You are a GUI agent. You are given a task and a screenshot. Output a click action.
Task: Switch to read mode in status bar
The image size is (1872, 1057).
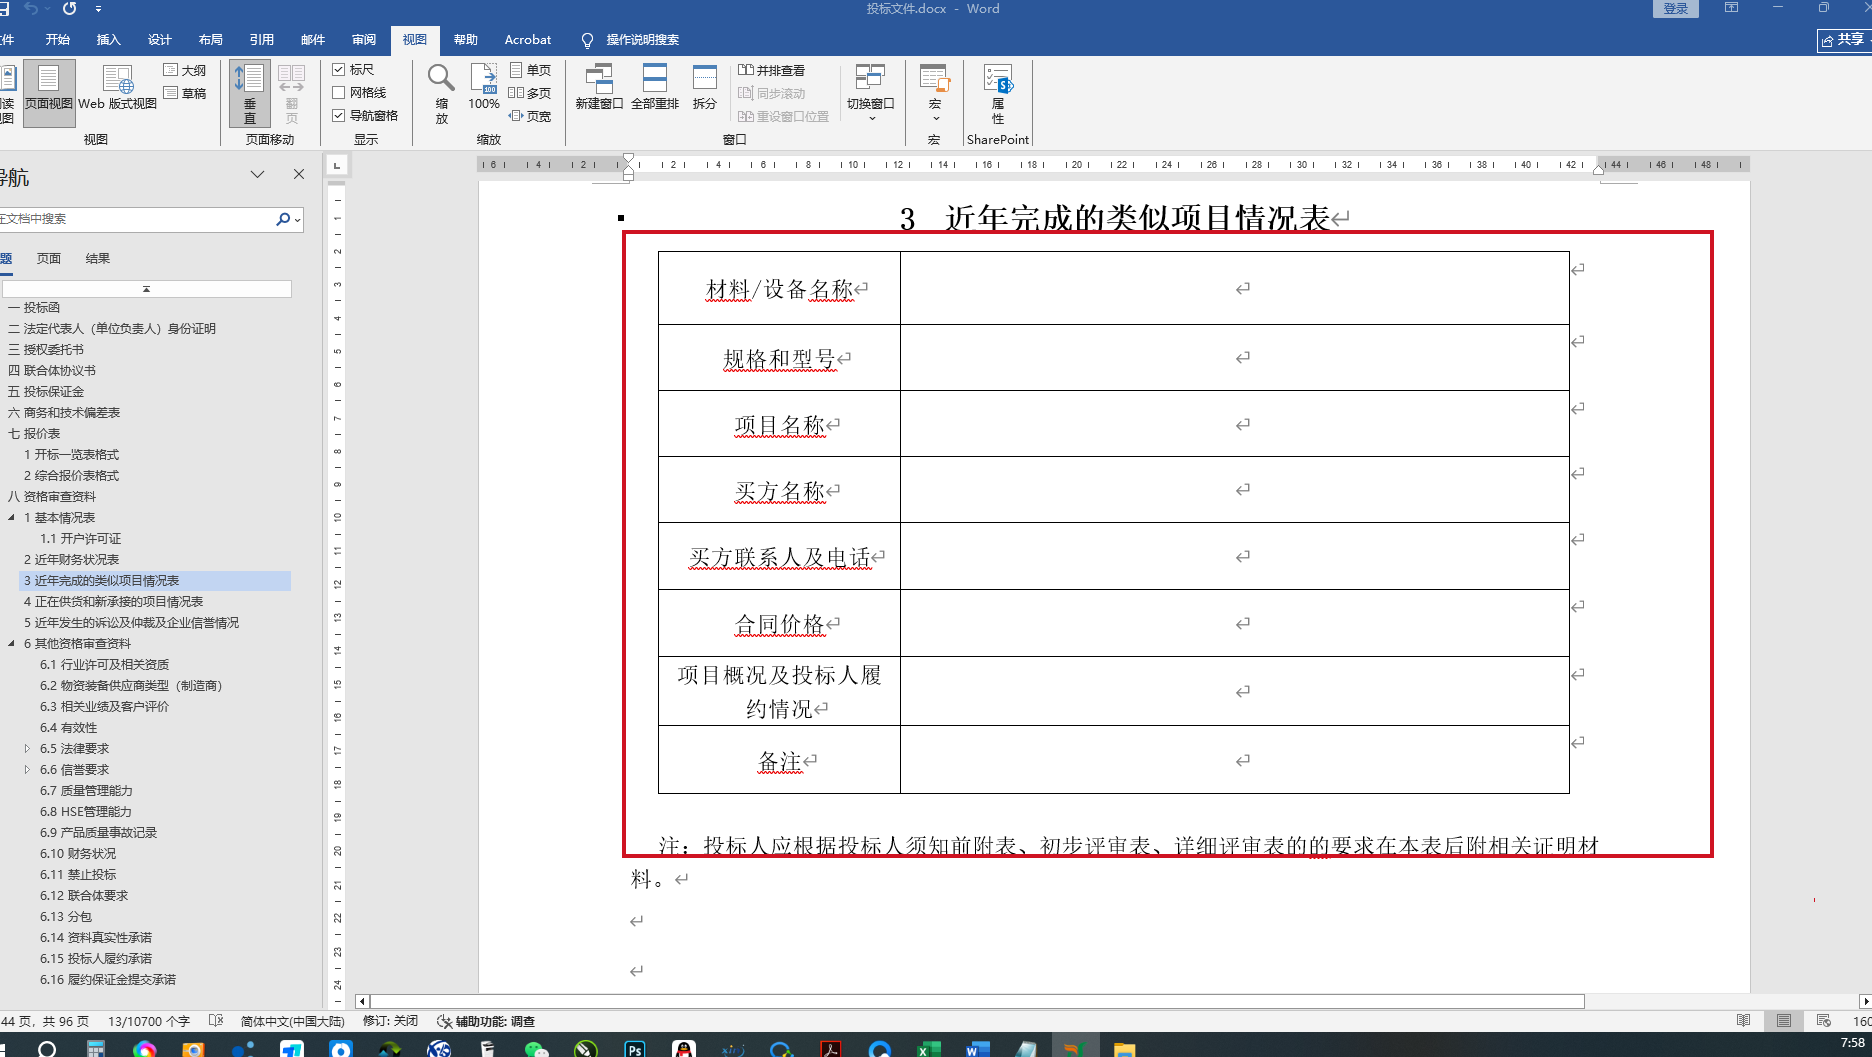click(1744, 1021)
